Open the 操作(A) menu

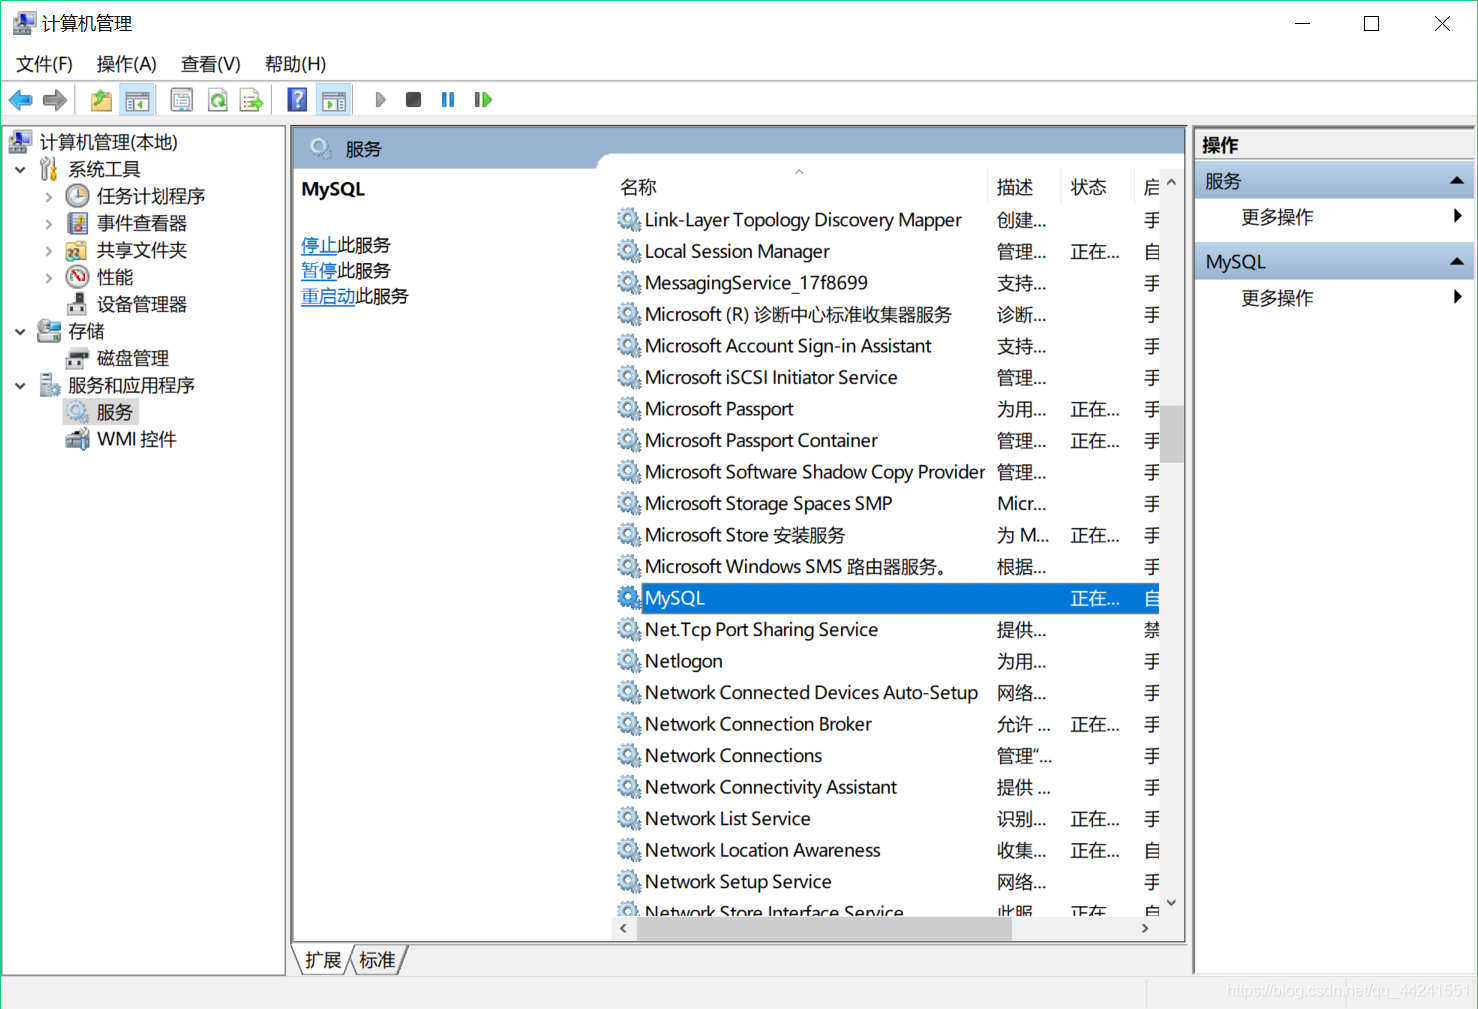(126, 64)
